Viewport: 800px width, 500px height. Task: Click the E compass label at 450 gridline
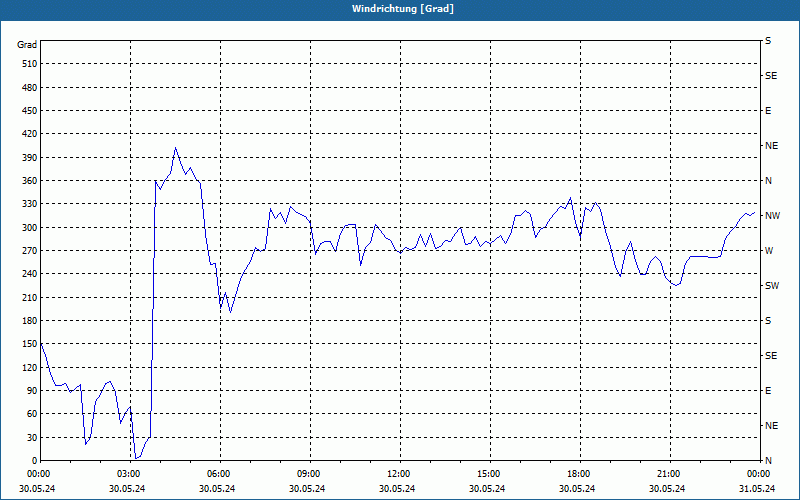[x=768, y=111]
